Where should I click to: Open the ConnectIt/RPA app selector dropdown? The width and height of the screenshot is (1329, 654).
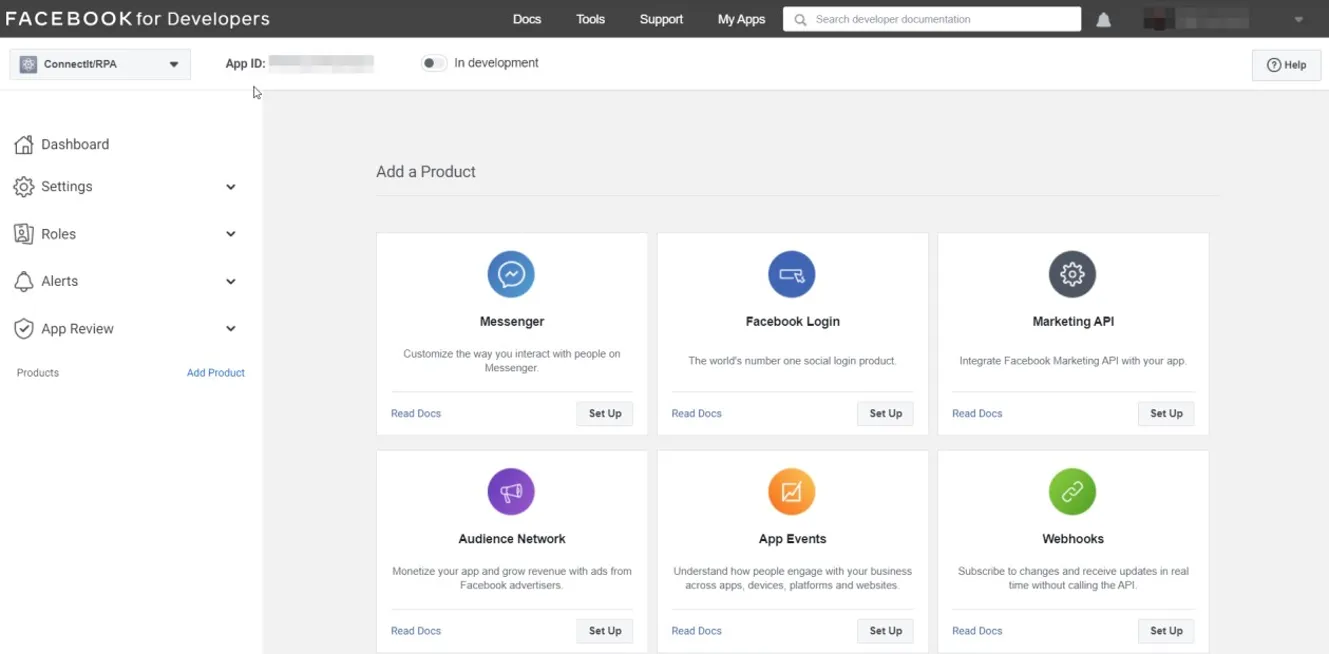pyautogui.click(x=100, y=64)
